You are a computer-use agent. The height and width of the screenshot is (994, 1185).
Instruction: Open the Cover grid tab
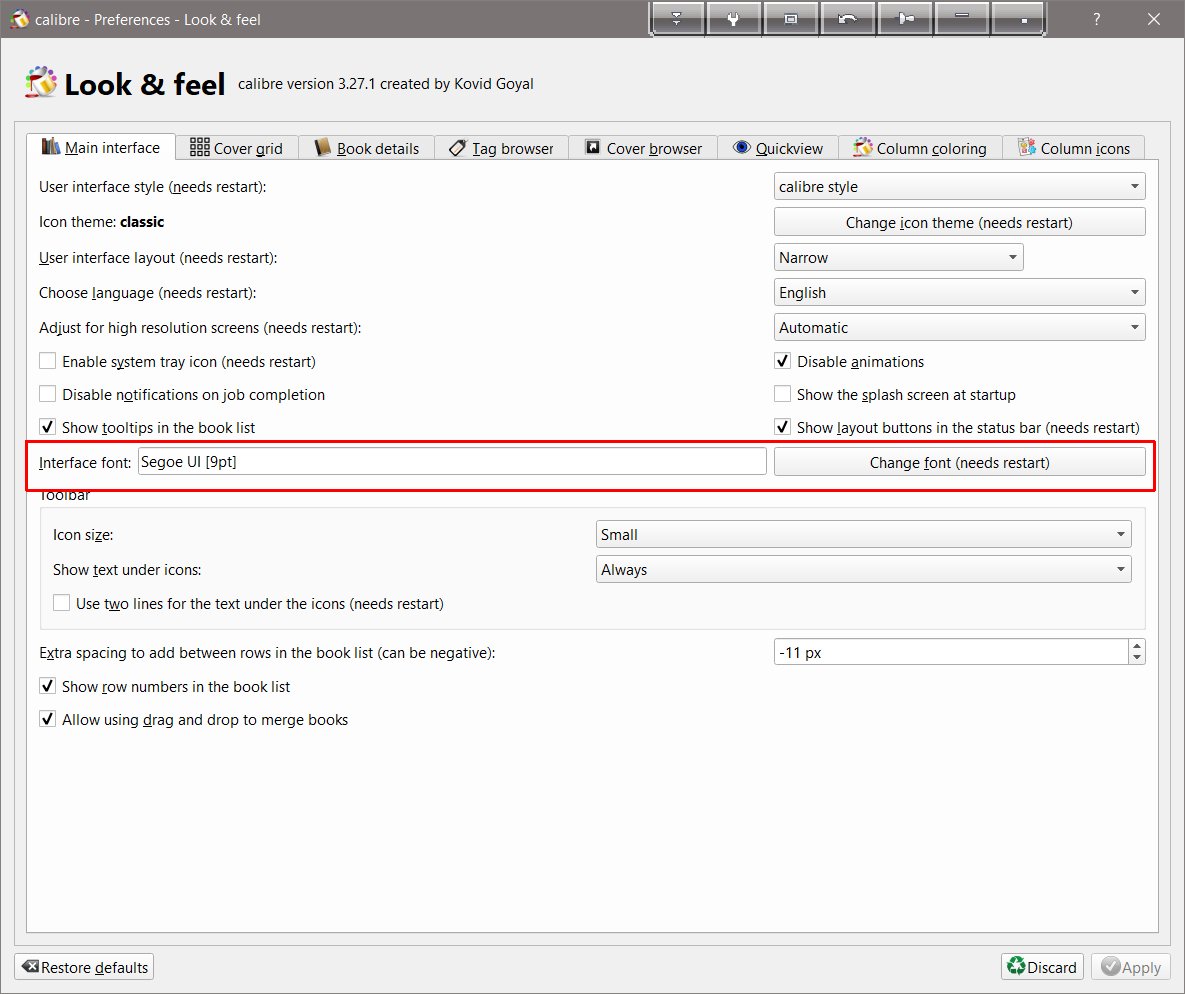click(x=237, y=148)
